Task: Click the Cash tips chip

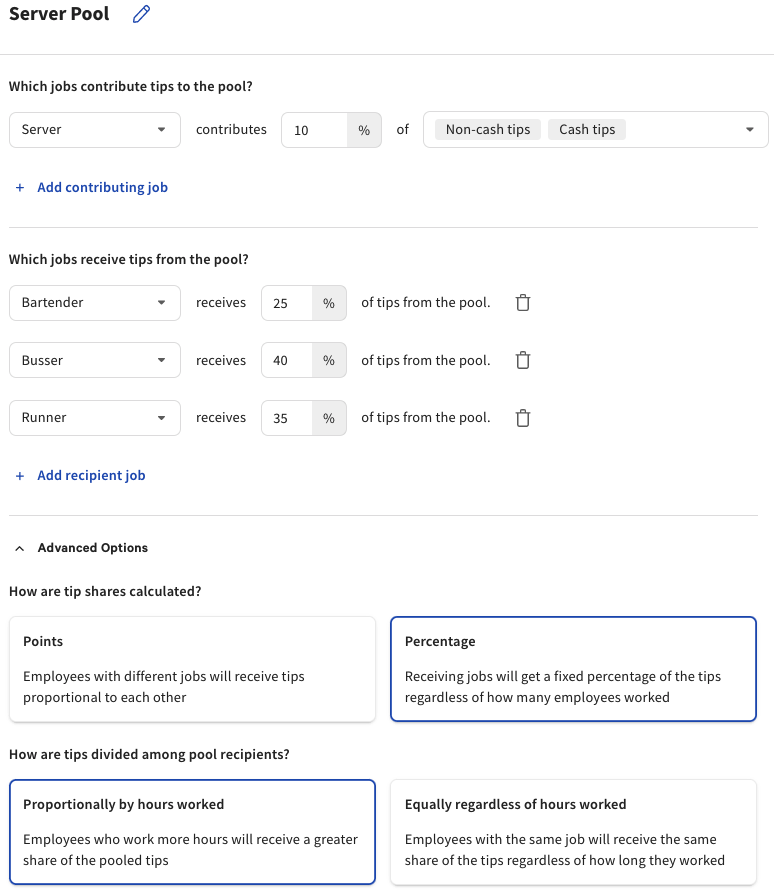Action: [586, 129]
